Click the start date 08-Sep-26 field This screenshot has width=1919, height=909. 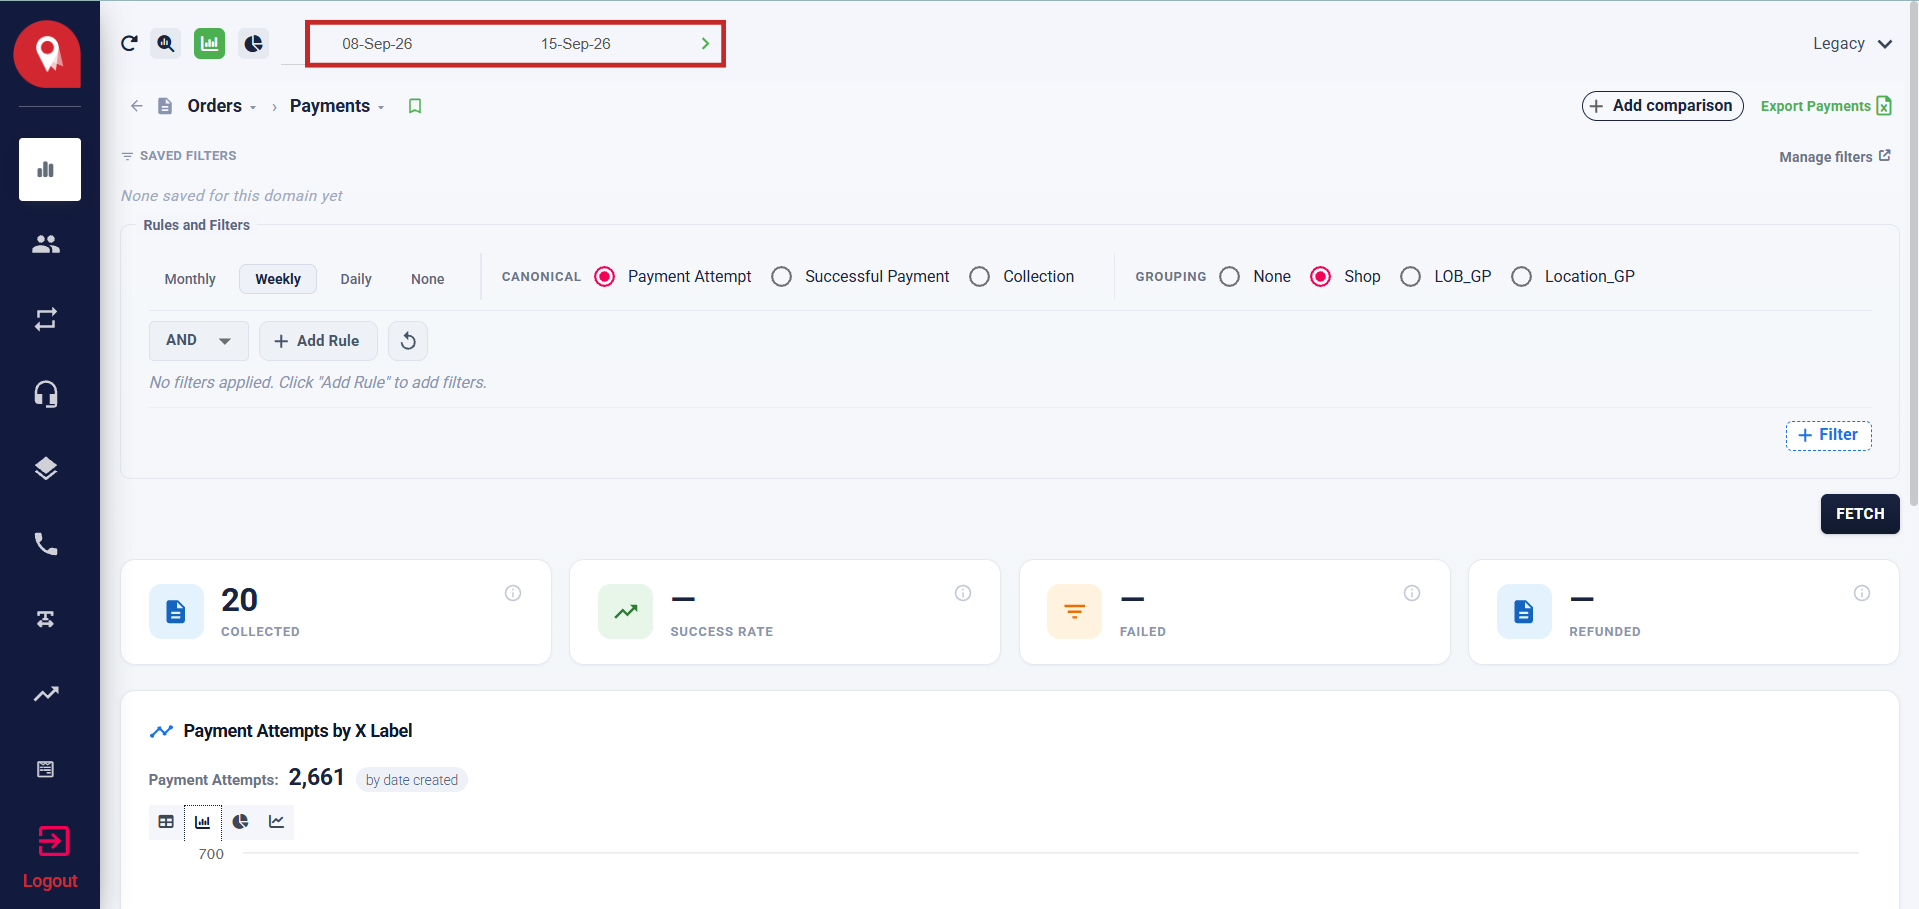[377, 44]
